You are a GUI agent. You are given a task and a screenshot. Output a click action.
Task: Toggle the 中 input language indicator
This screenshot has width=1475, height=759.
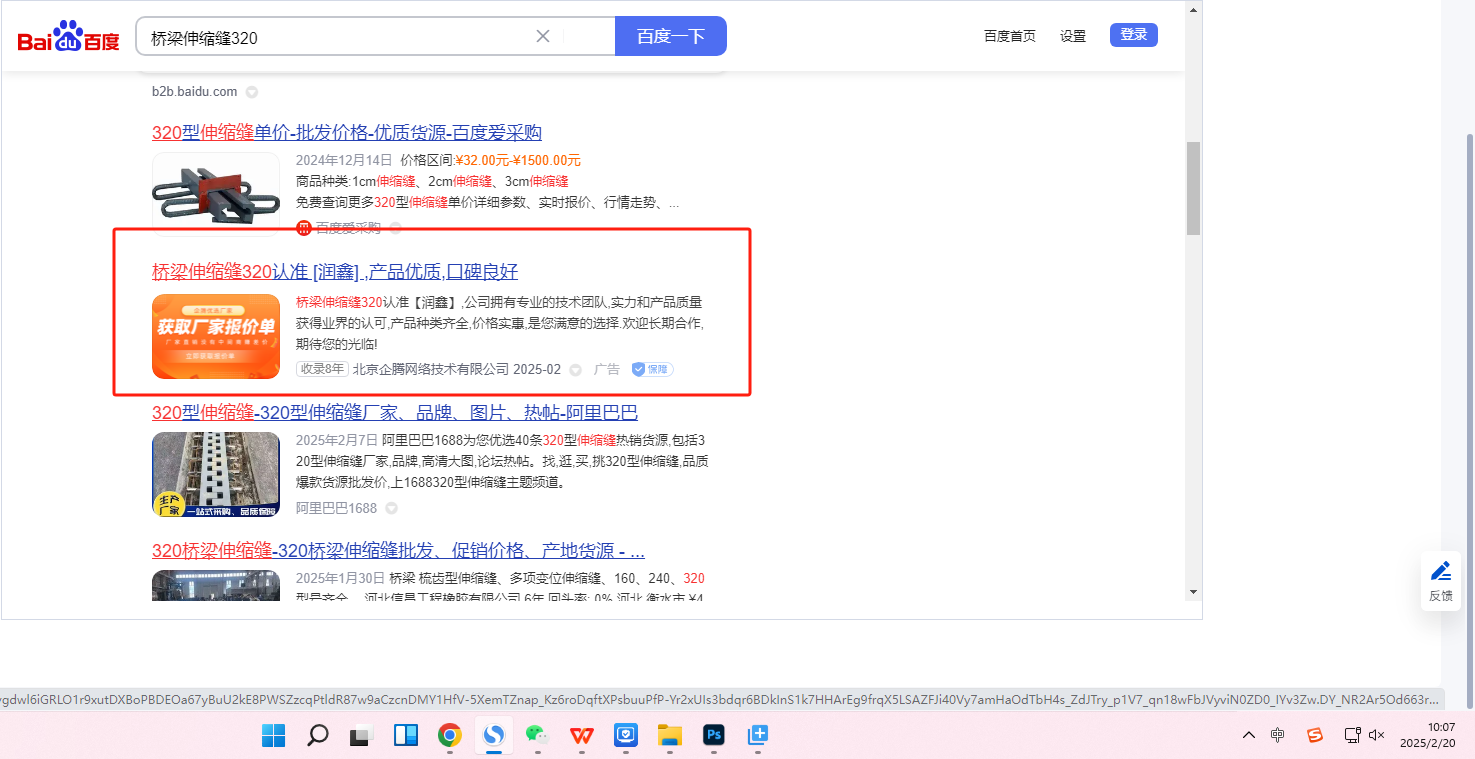(x=1278, y=735)
